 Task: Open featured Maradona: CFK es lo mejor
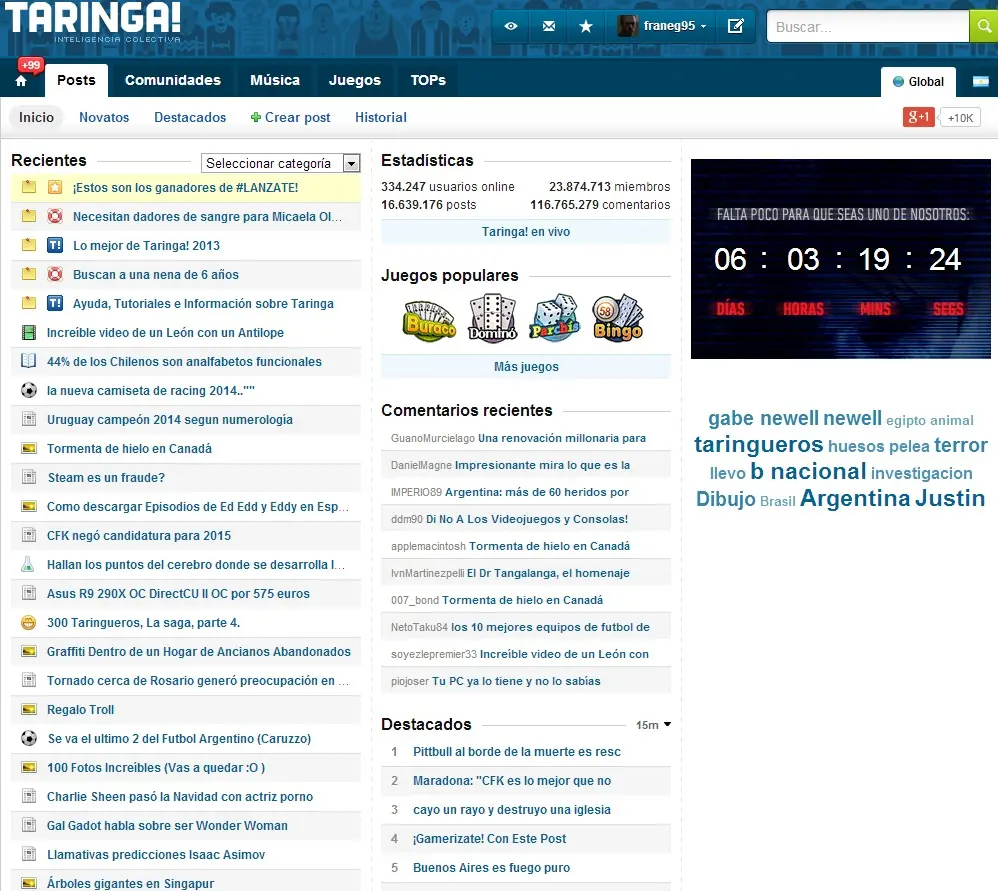pos(512,780)
